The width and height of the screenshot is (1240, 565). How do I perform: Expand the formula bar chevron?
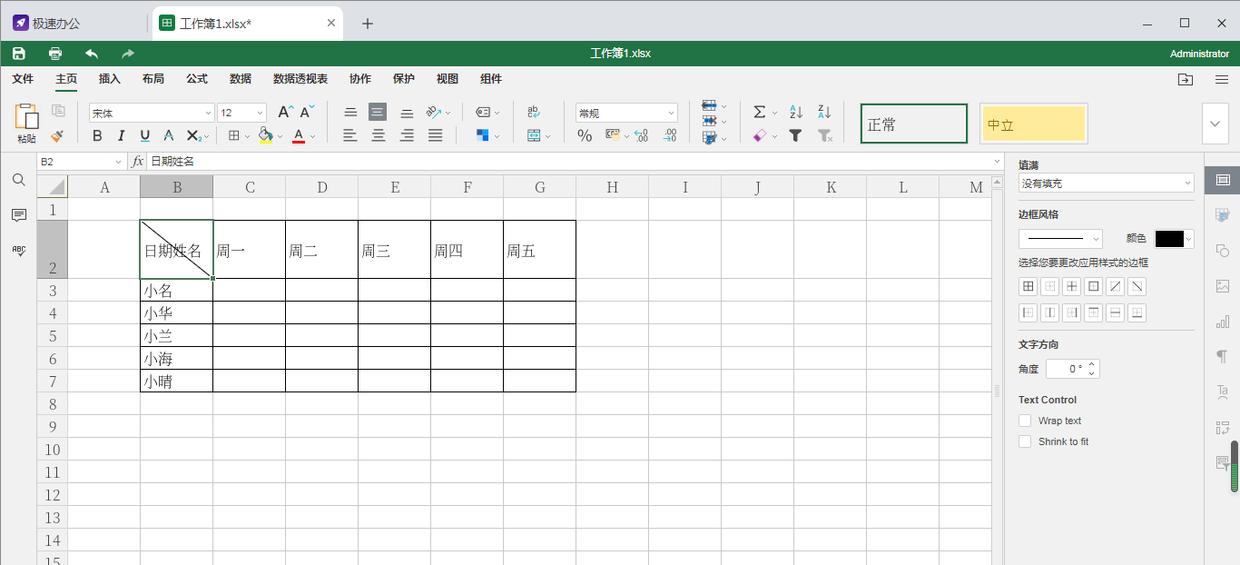(997, 161)
